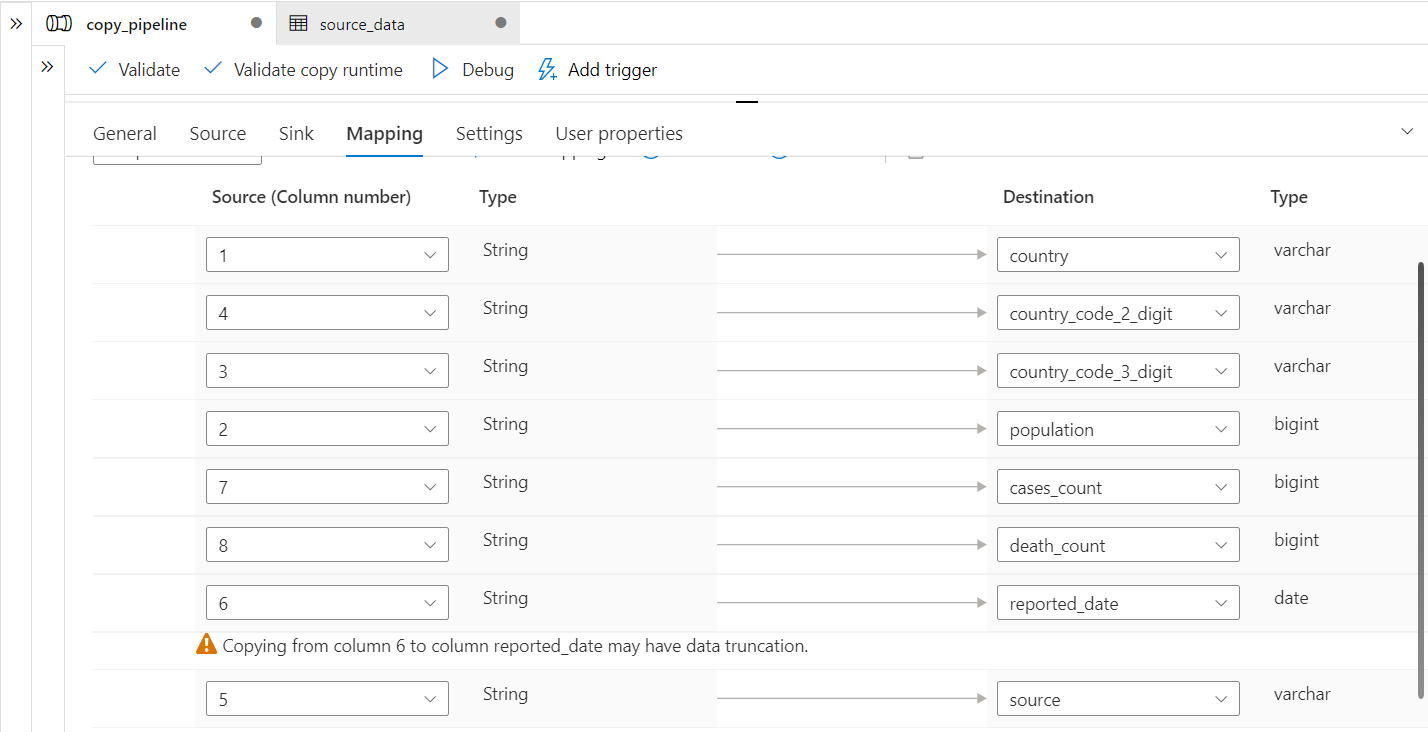Screen dimensions: 1428x732
Task: Click the varchar type for country
Action: coord(1302,250)
